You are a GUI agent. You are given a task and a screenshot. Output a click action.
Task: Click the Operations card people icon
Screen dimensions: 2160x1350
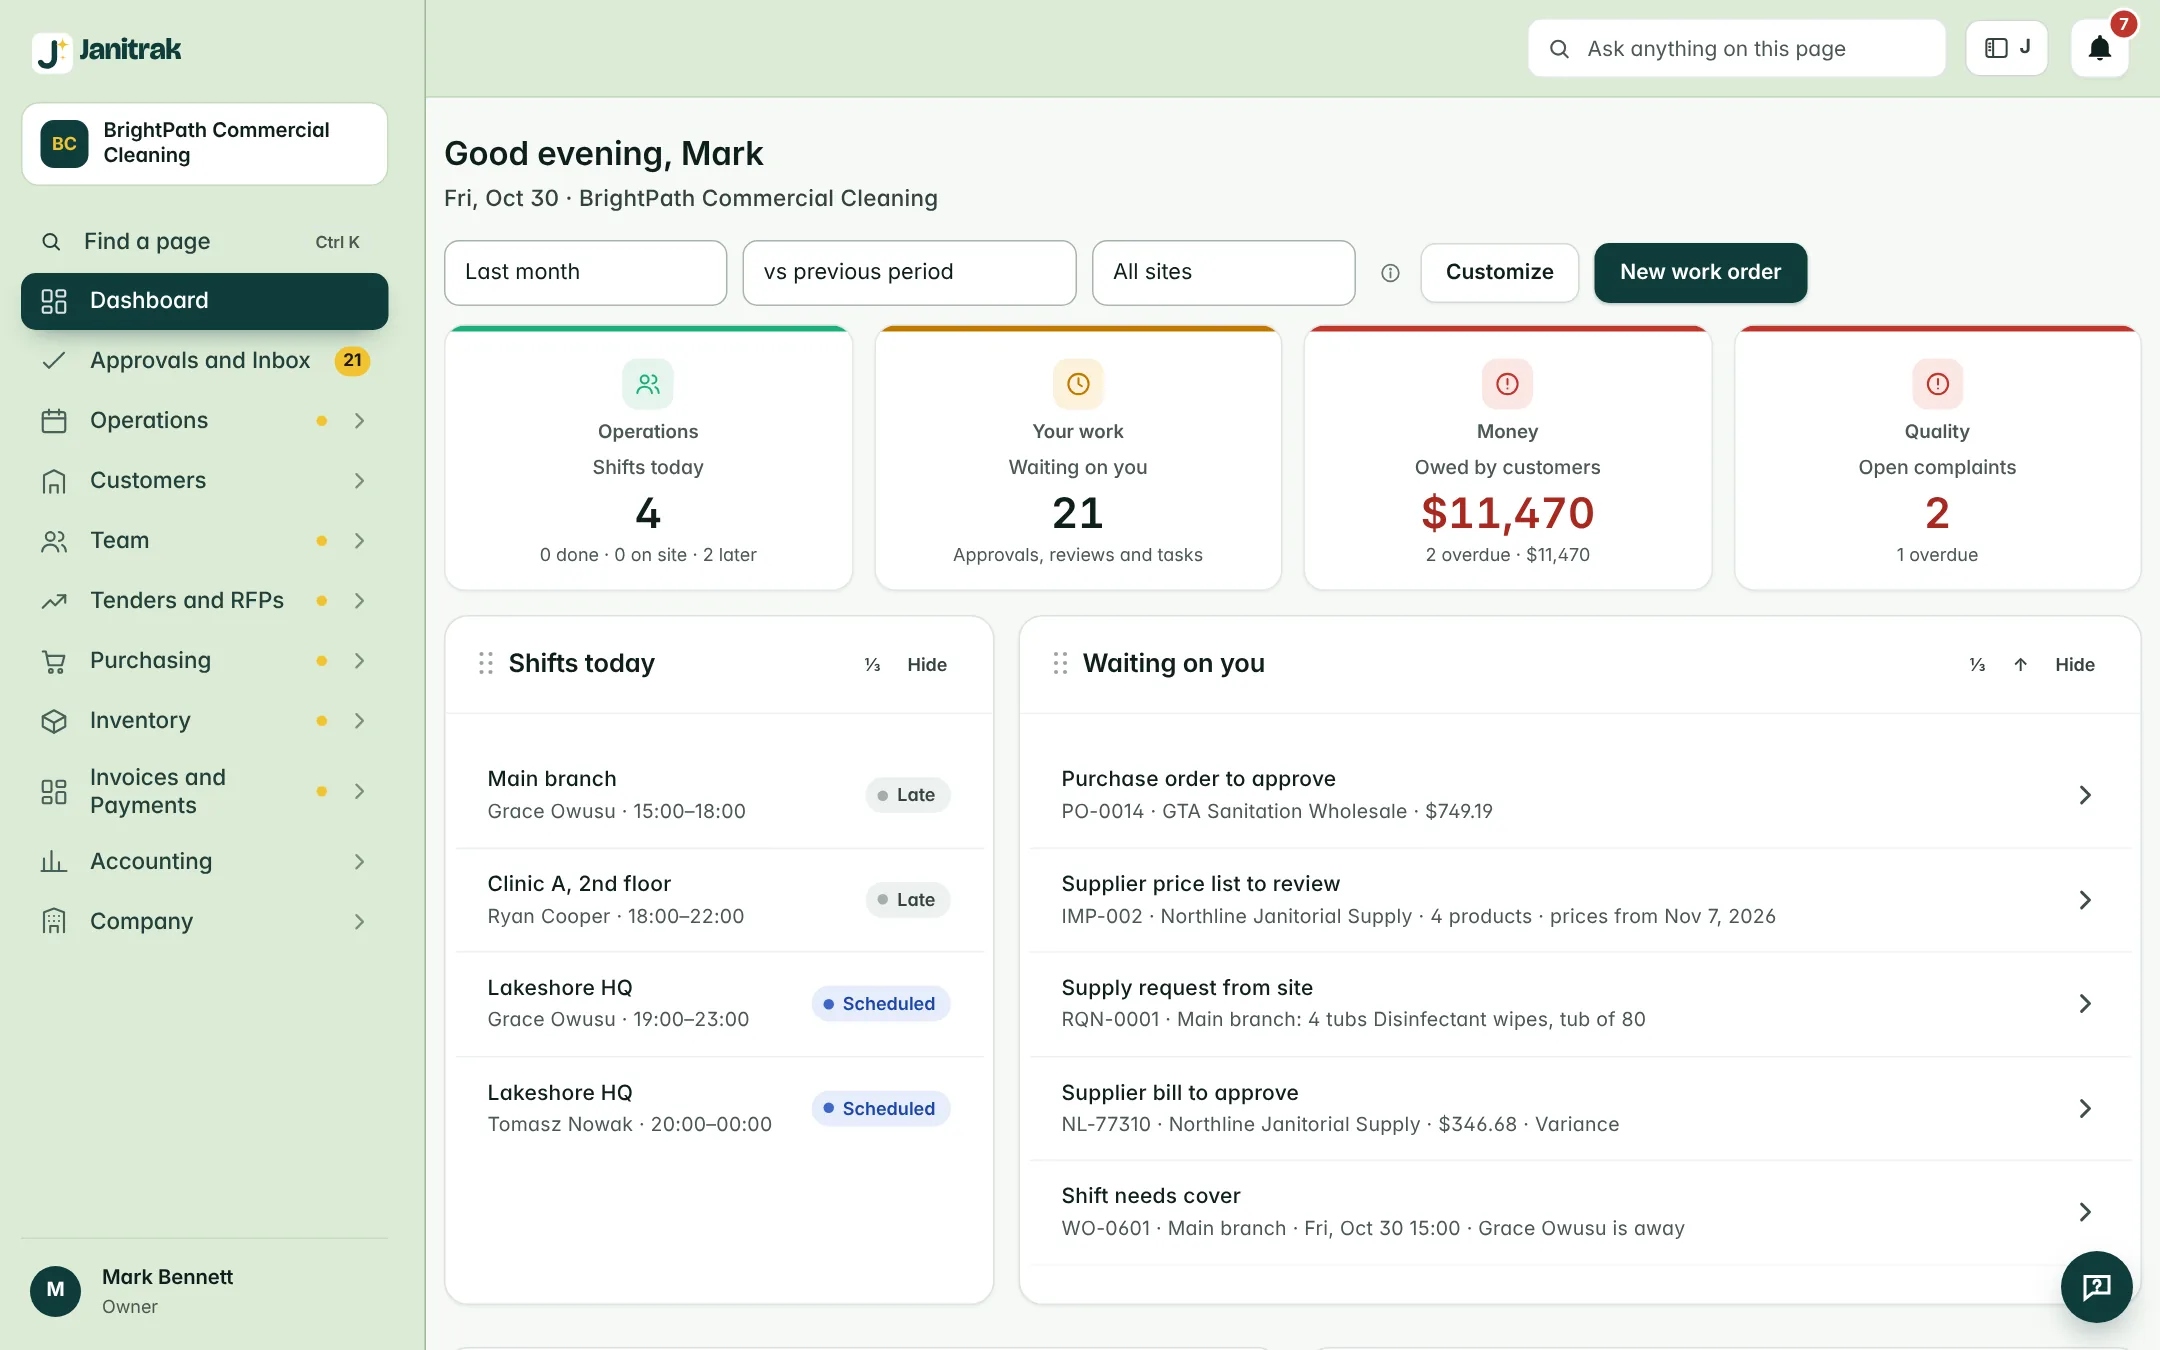click(648, 384)
